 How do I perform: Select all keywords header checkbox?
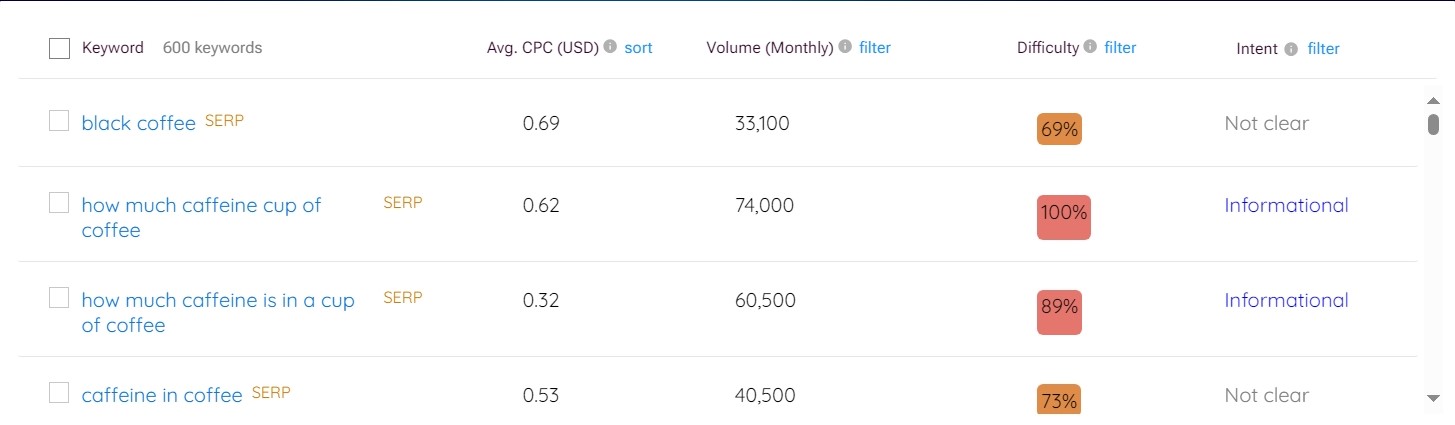[59, 48]
